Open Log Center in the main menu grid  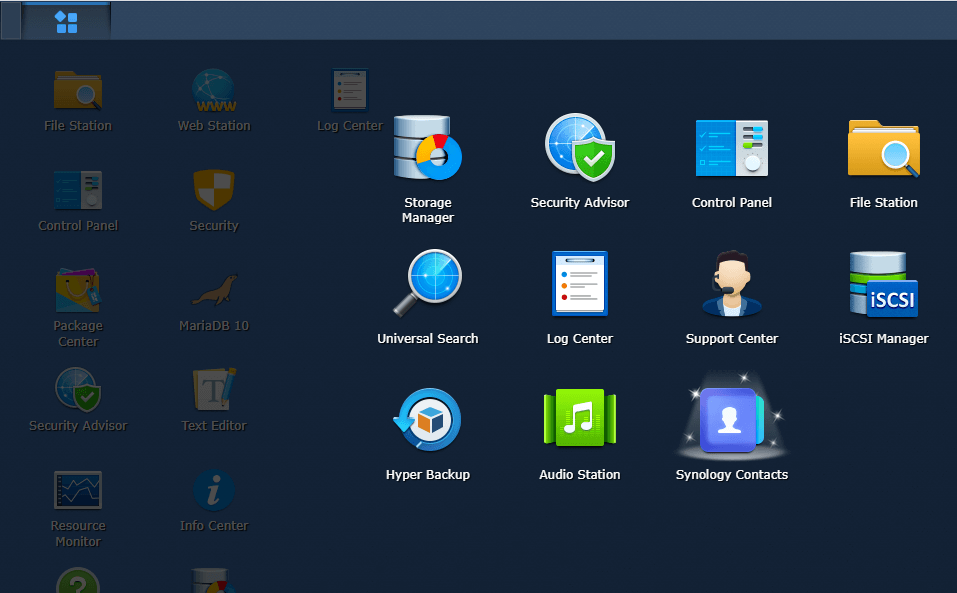pyautogui.click(x=579, y=284)
